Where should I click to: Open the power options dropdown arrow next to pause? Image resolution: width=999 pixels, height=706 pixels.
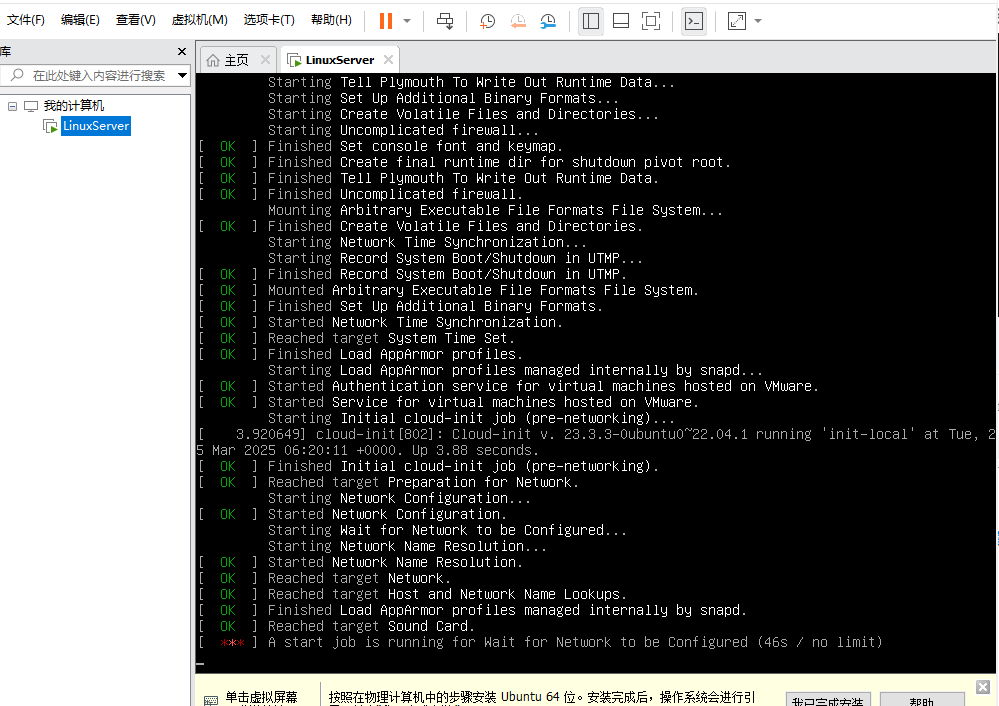(x=407, y=21)
